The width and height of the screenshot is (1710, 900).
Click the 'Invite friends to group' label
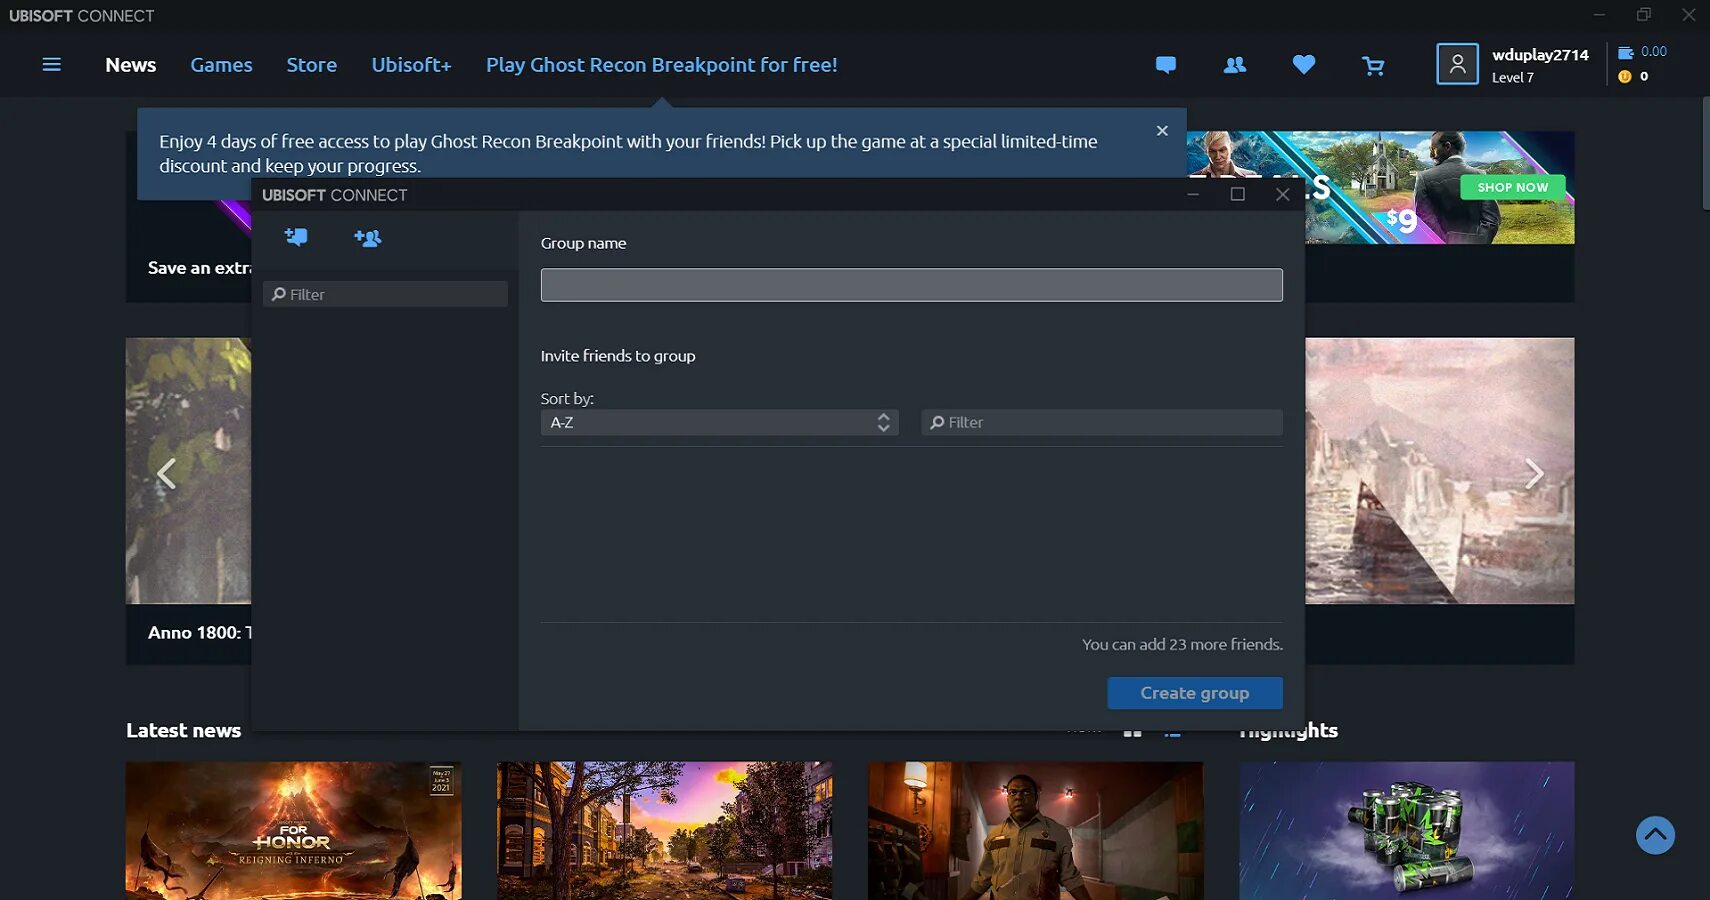click(x=618, y=356)
